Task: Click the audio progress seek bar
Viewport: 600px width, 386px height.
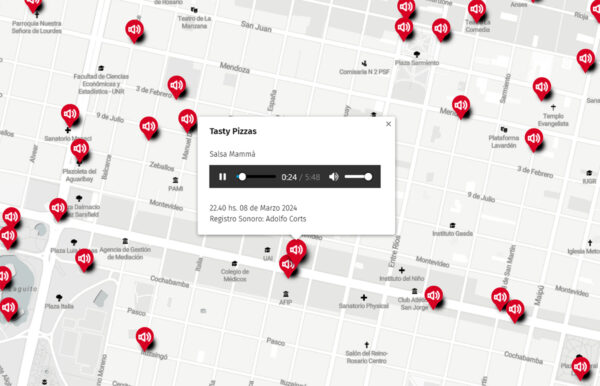Action: tap(256, 177)
